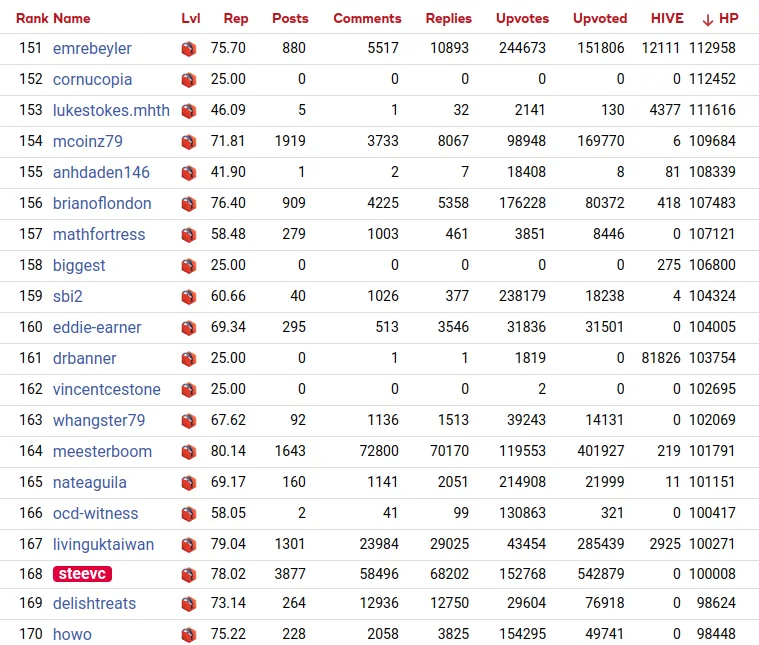
Task: Sort table by Replies column header
Action: coord(449,18)
